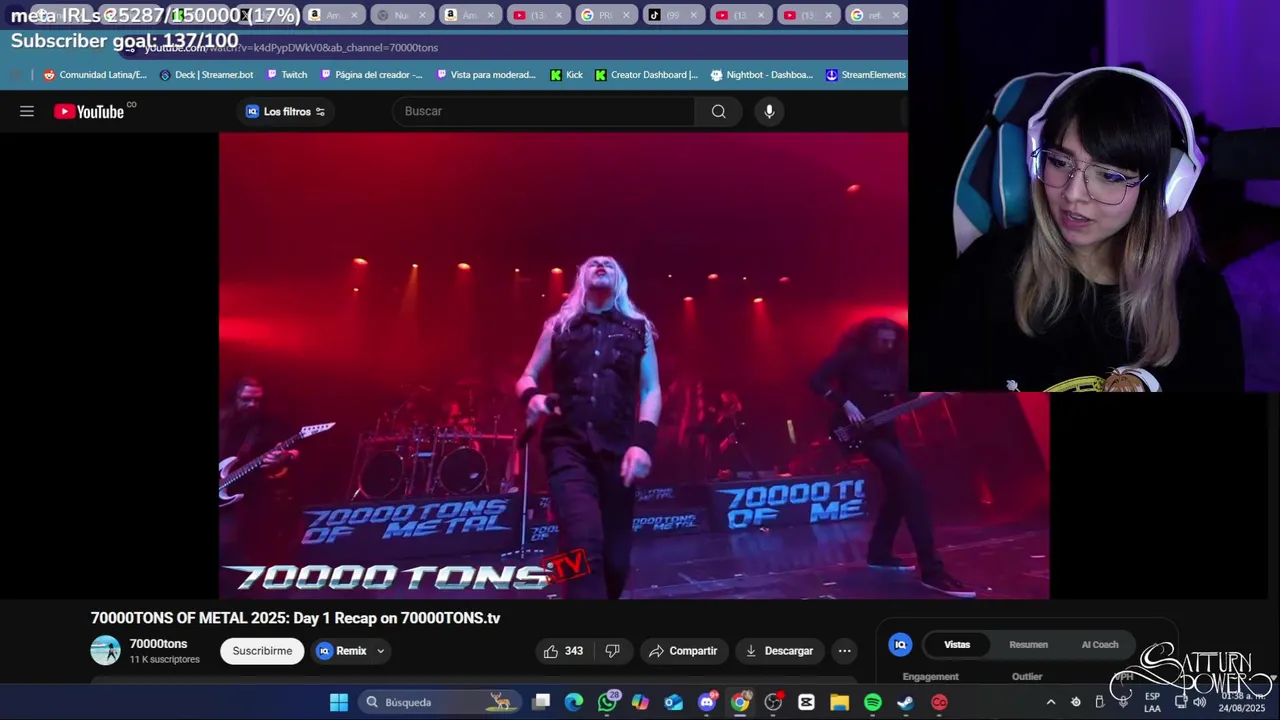Image resolution: width=1280 pixels, height=720 pixels.
Task: Click the Suscribirme button
Action: coord(262,651)
